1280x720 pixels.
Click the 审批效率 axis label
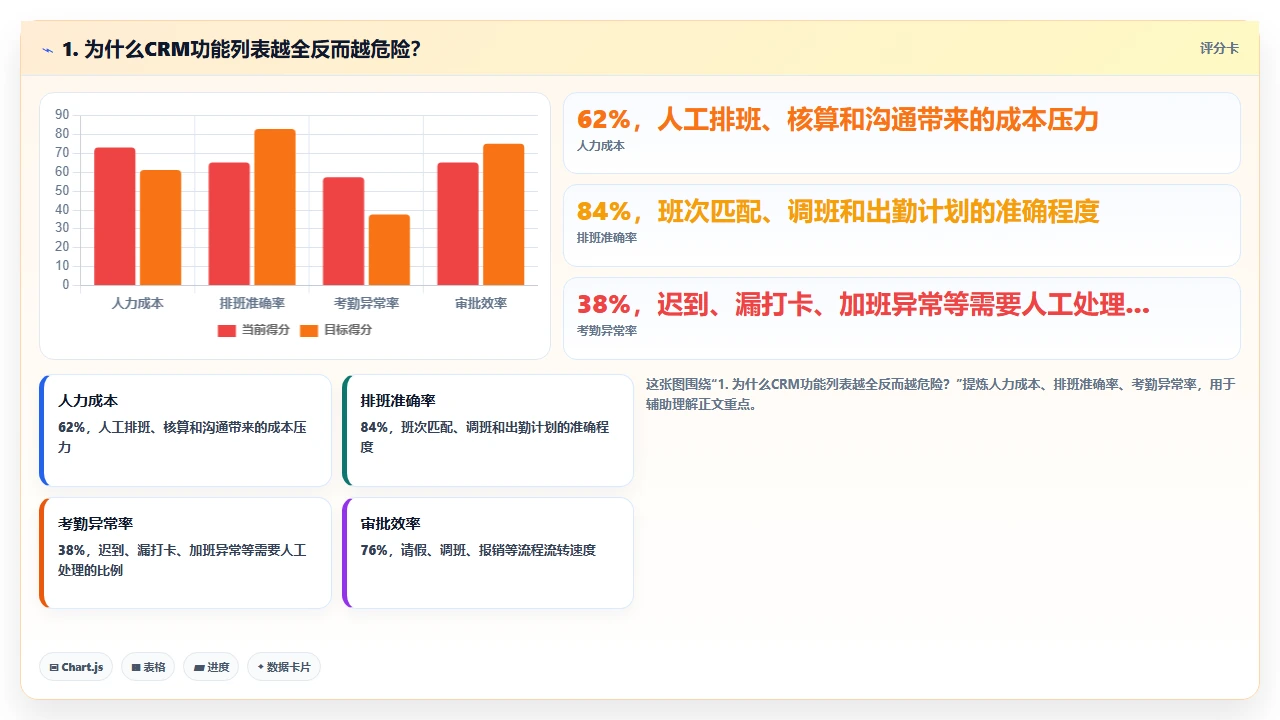click(481, 303)
